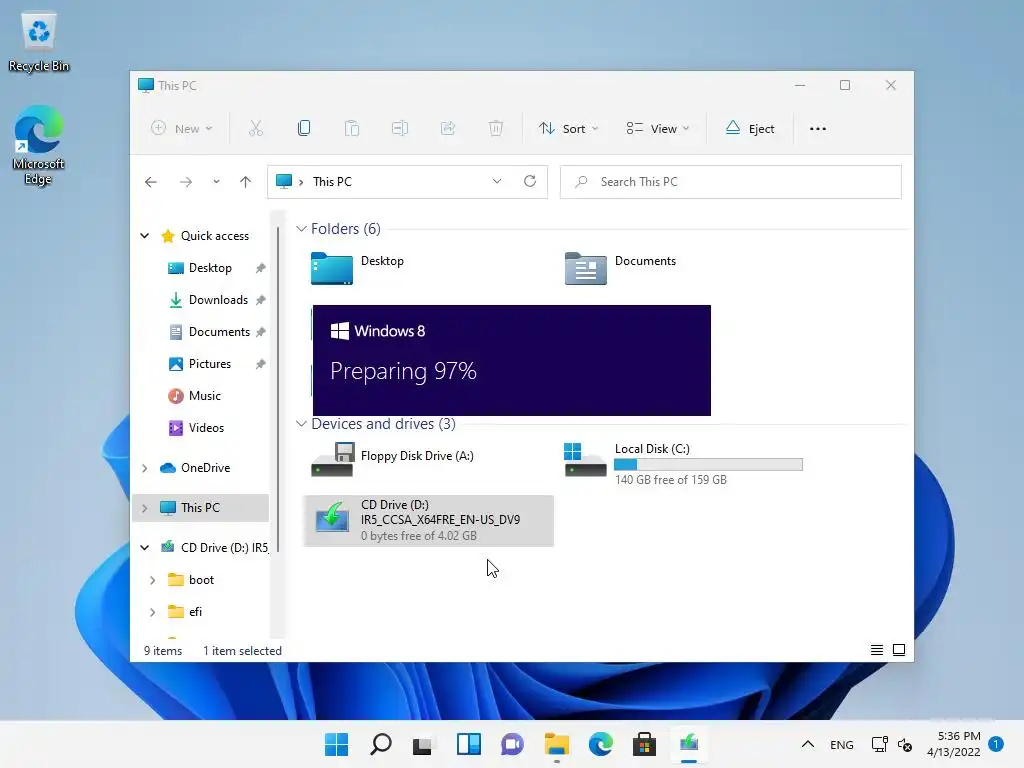The image size is (1024, 768).
Task: Select CD Drive (D:) in Devices
Action: coord(428,520)
